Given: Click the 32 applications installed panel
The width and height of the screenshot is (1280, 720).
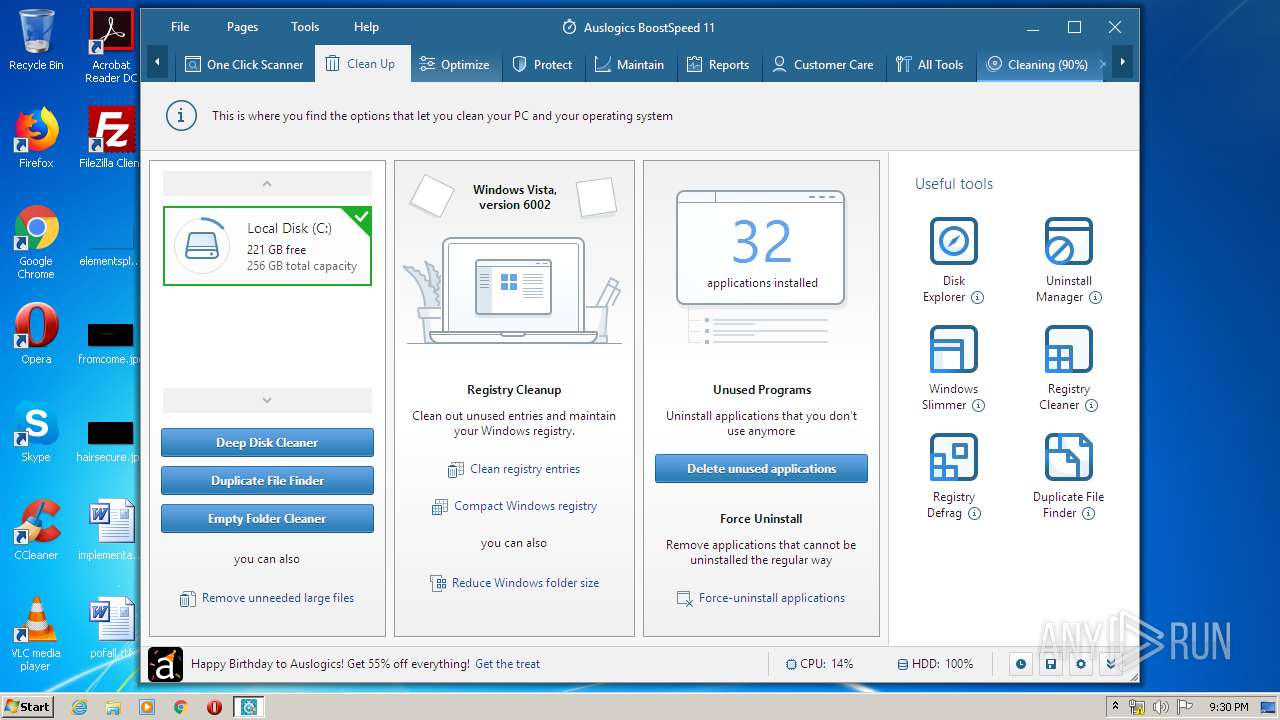Looking at the screenshot, I should [761, 247].
